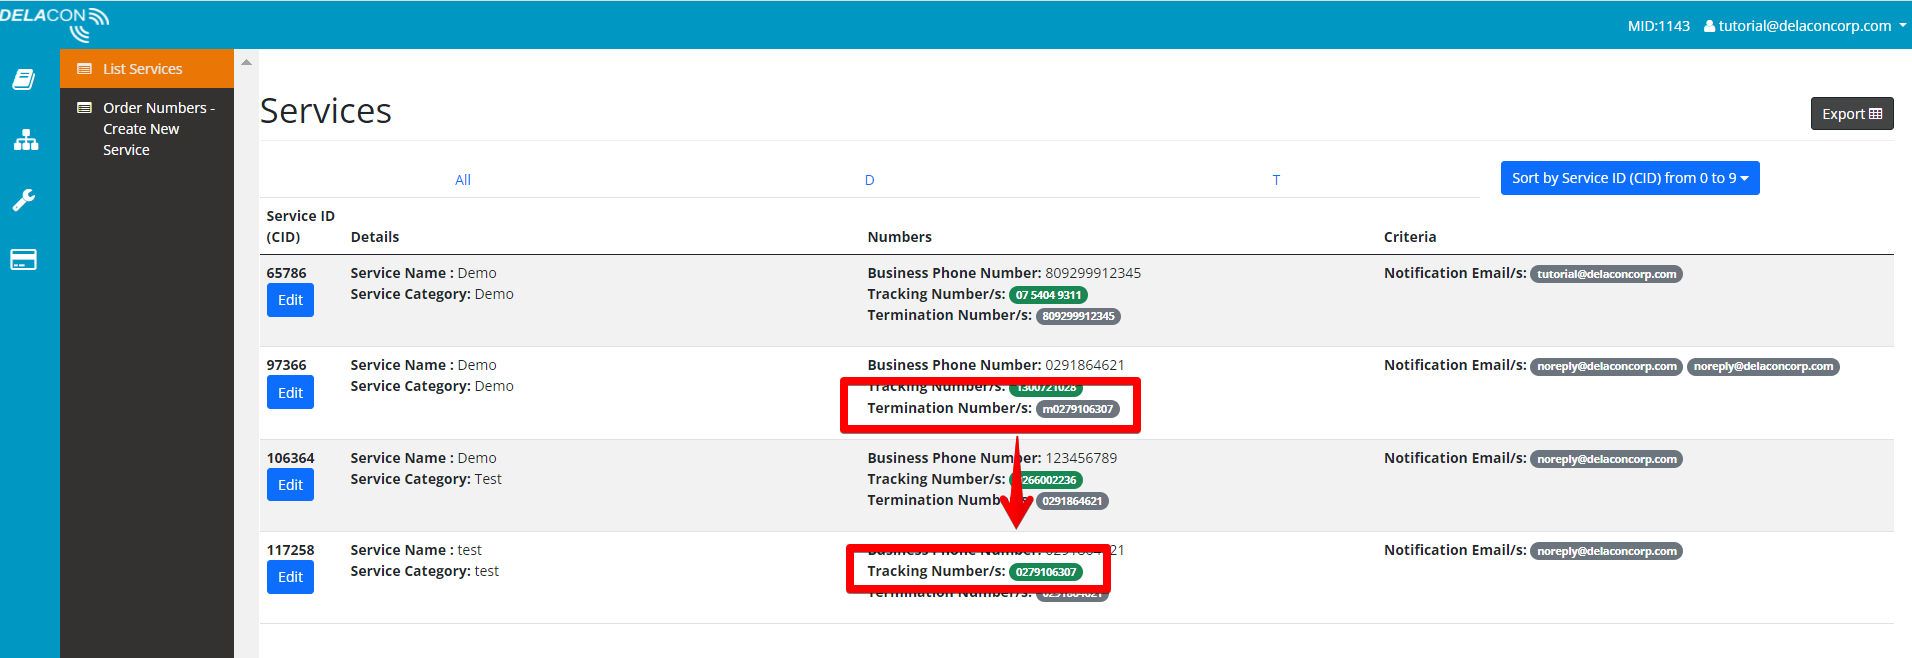Click Service ID 117258 text
Viewport: 1912px width, 658px height.
click(290, 550)
